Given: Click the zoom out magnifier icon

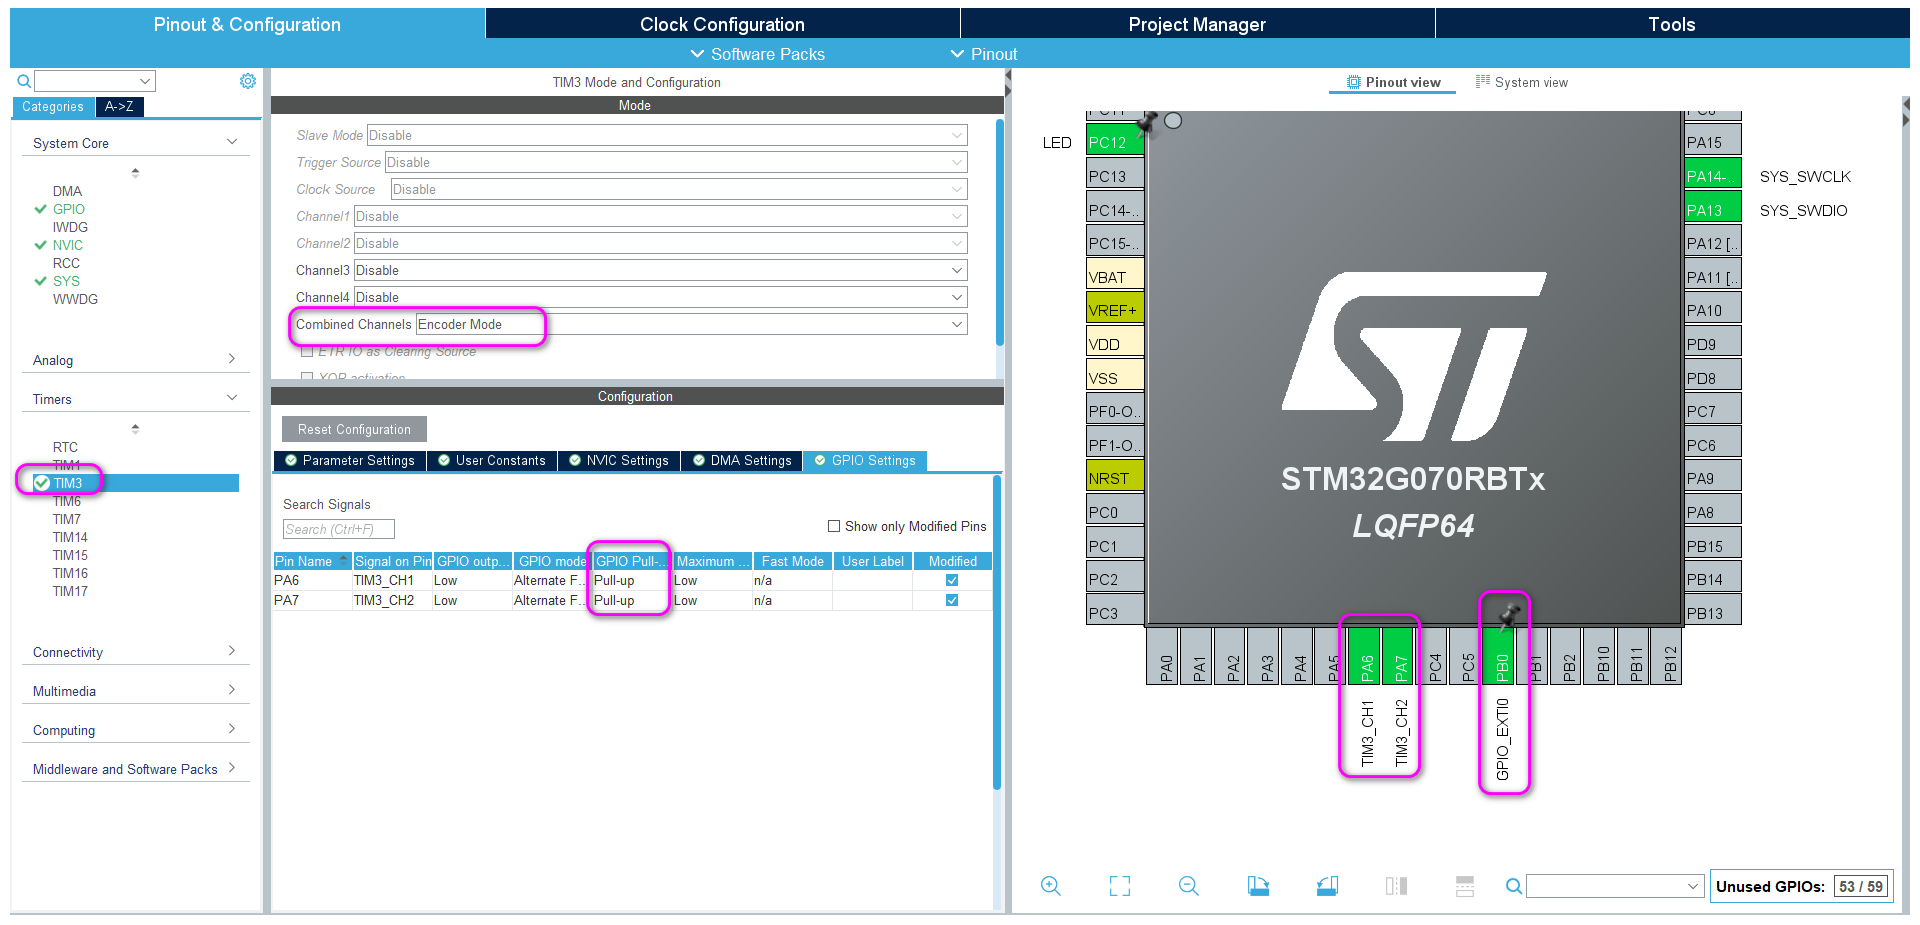Looking at the screenshot, I should click(1188, 886).
